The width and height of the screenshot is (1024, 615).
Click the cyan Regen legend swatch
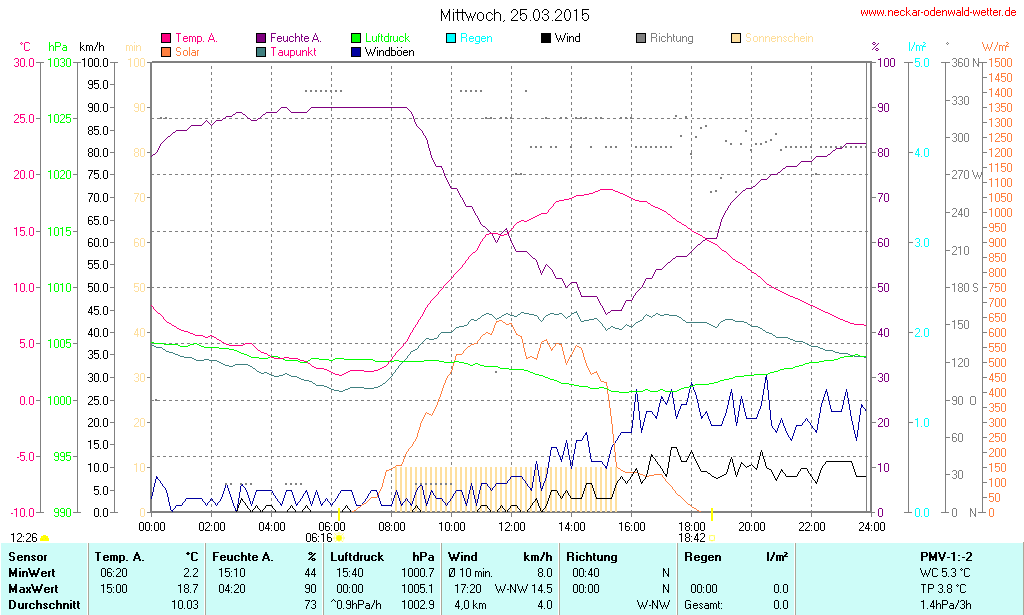pos(451,38)
